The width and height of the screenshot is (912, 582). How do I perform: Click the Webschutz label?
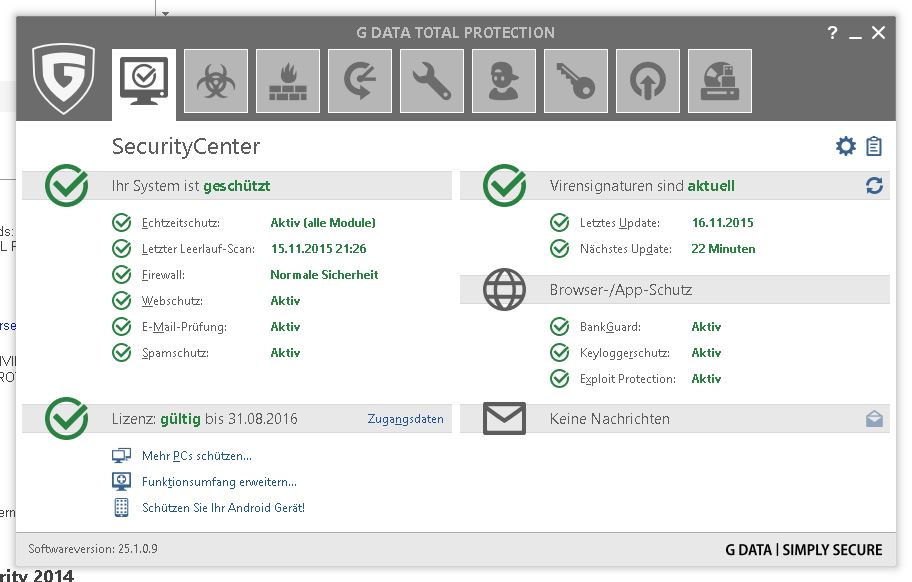(x=172, y=301)
